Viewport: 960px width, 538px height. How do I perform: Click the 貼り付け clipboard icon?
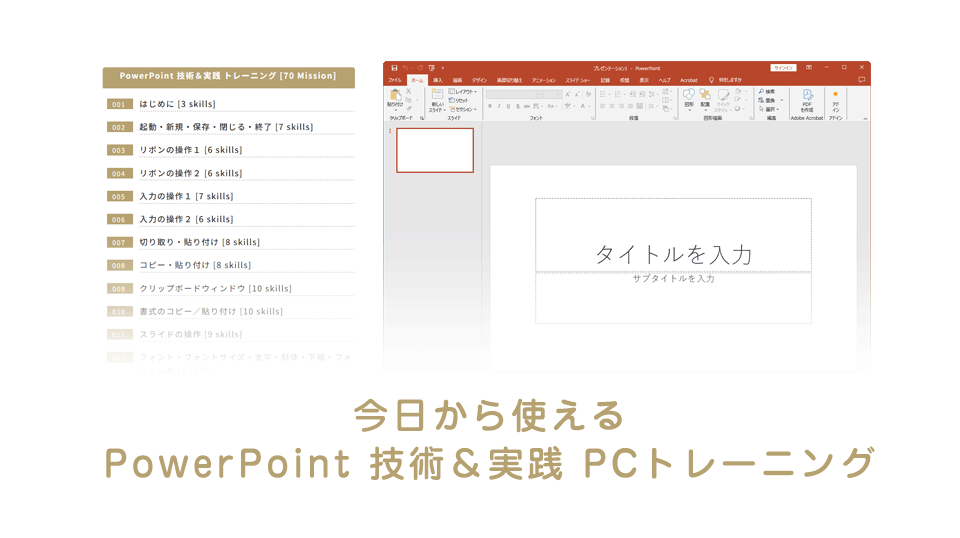(x=396, y=94)
